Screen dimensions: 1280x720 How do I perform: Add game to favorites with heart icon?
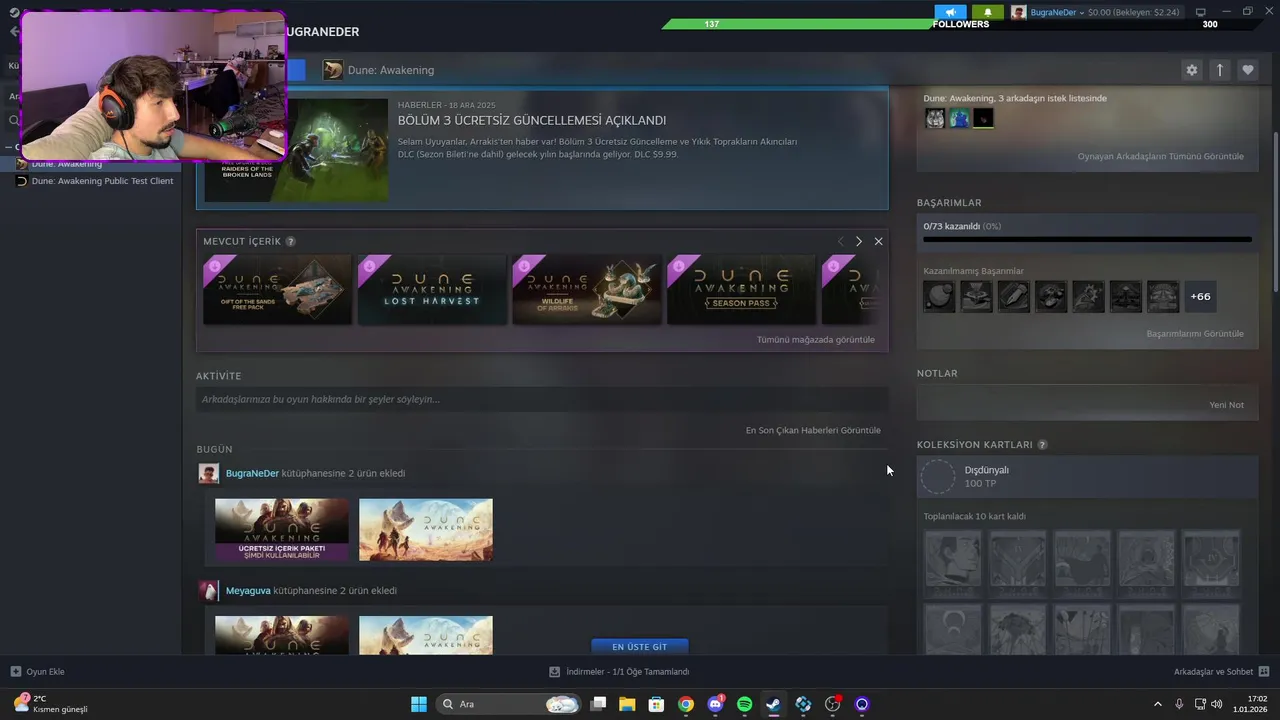1247,70
